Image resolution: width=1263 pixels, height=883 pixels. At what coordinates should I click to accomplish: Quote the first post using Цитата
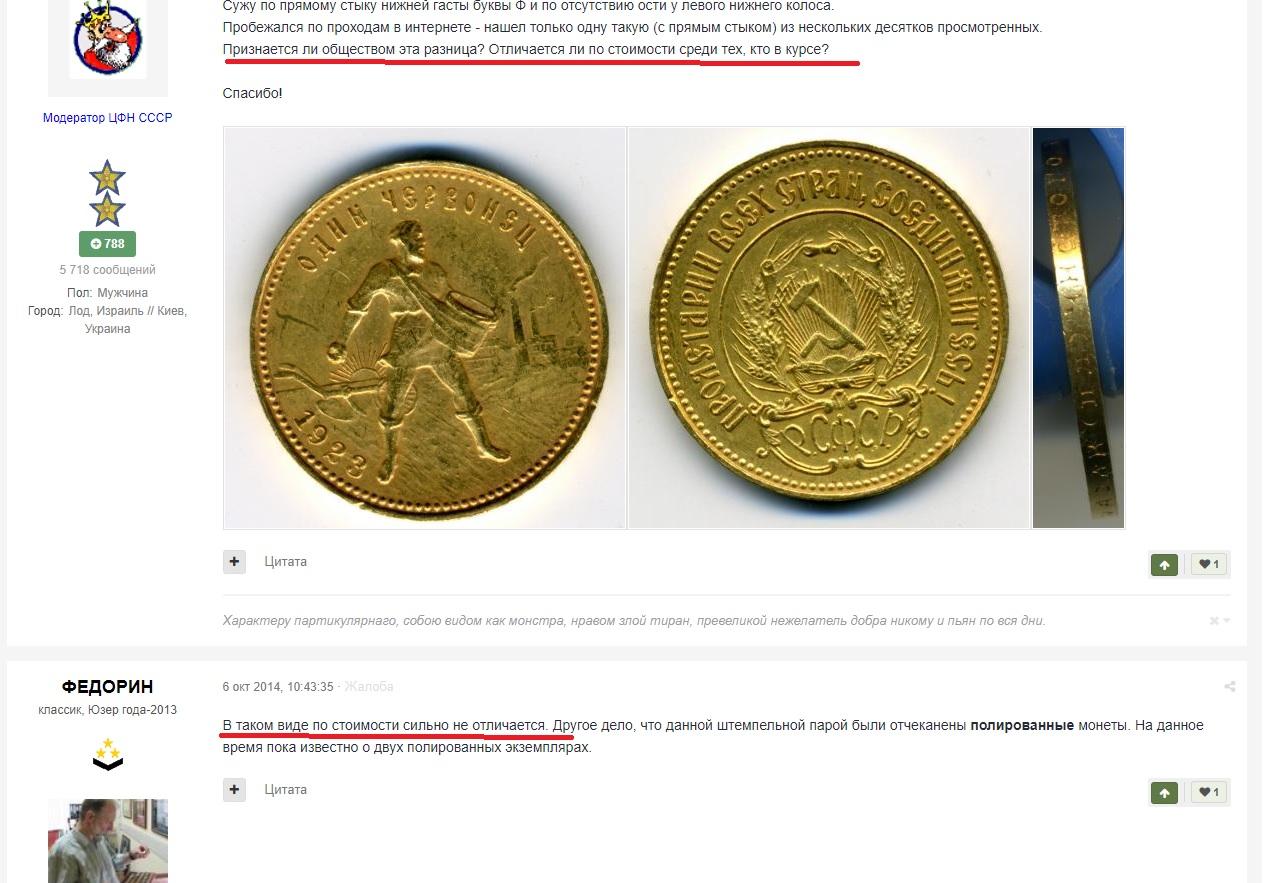(286, 562)
